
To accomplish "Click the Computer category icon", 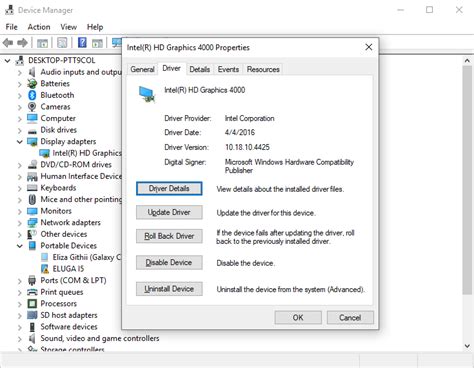I will (x=32, y=118).
